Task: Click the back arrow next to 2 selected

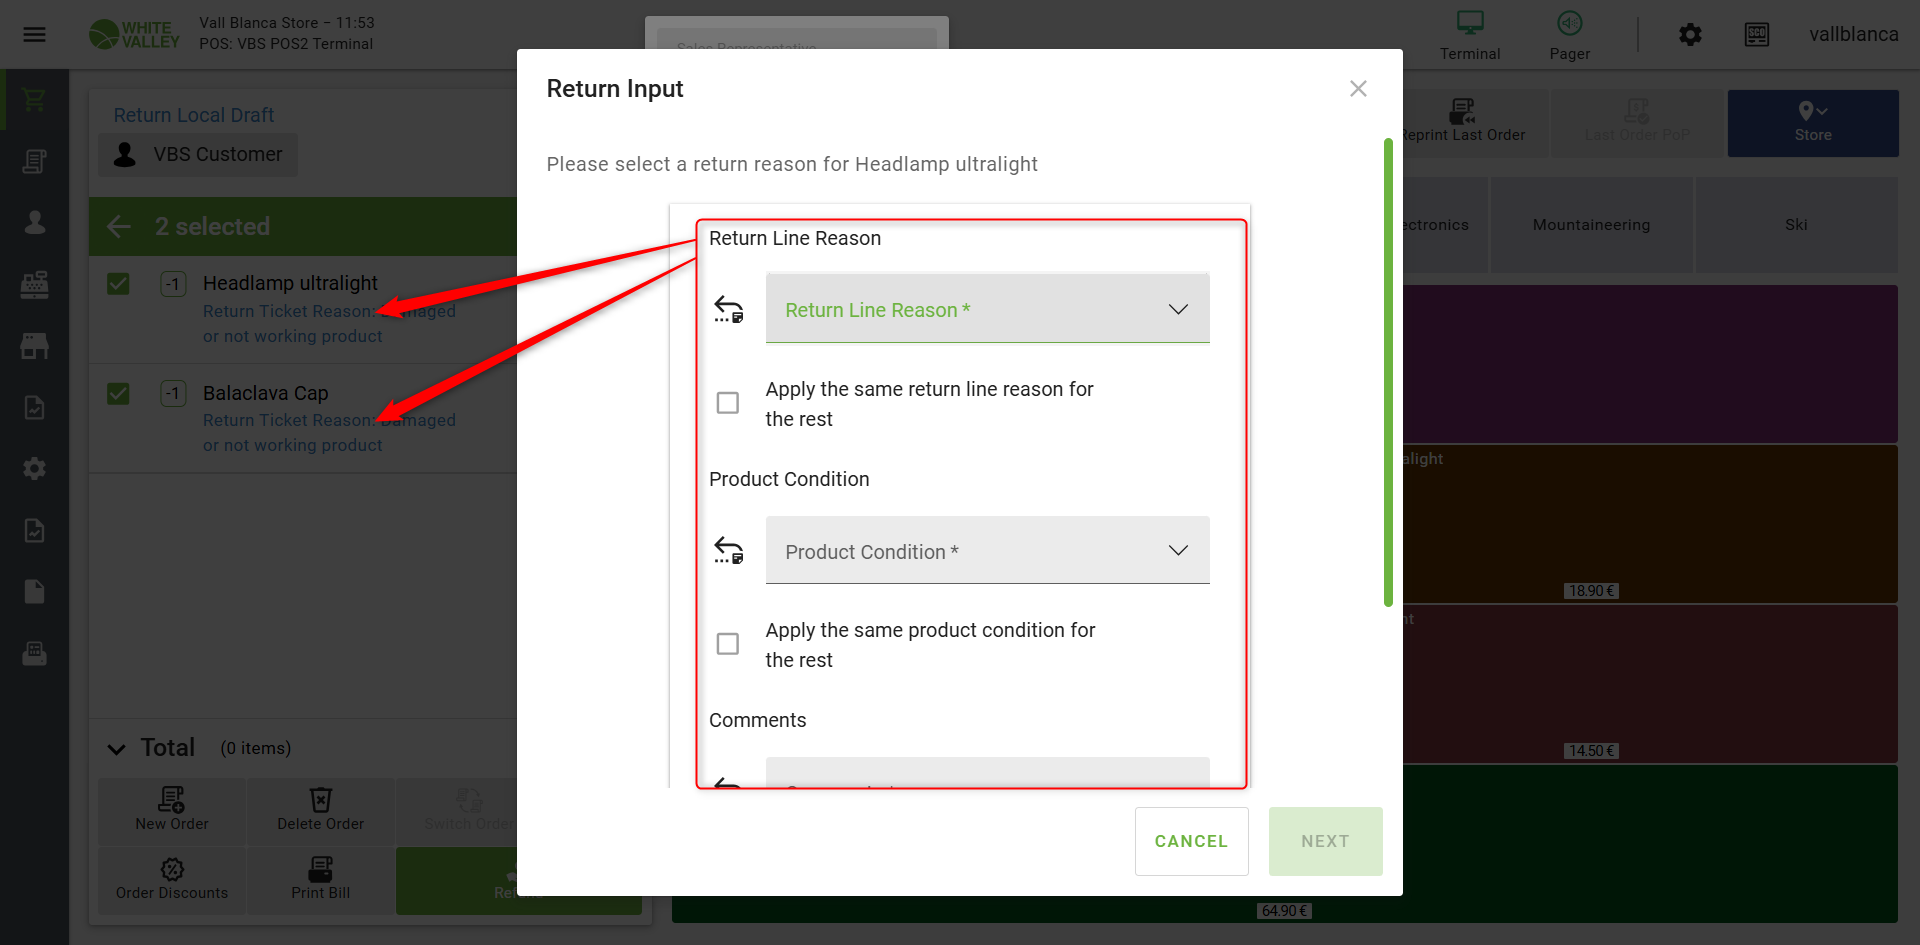Action: [119, 226]
